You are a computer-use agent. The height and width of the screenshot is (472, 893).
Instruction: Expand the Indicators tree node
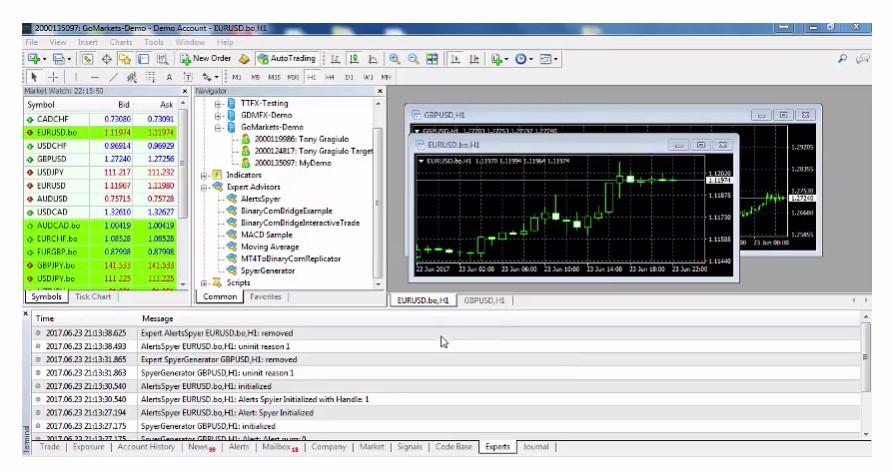(x=204, y=174)
